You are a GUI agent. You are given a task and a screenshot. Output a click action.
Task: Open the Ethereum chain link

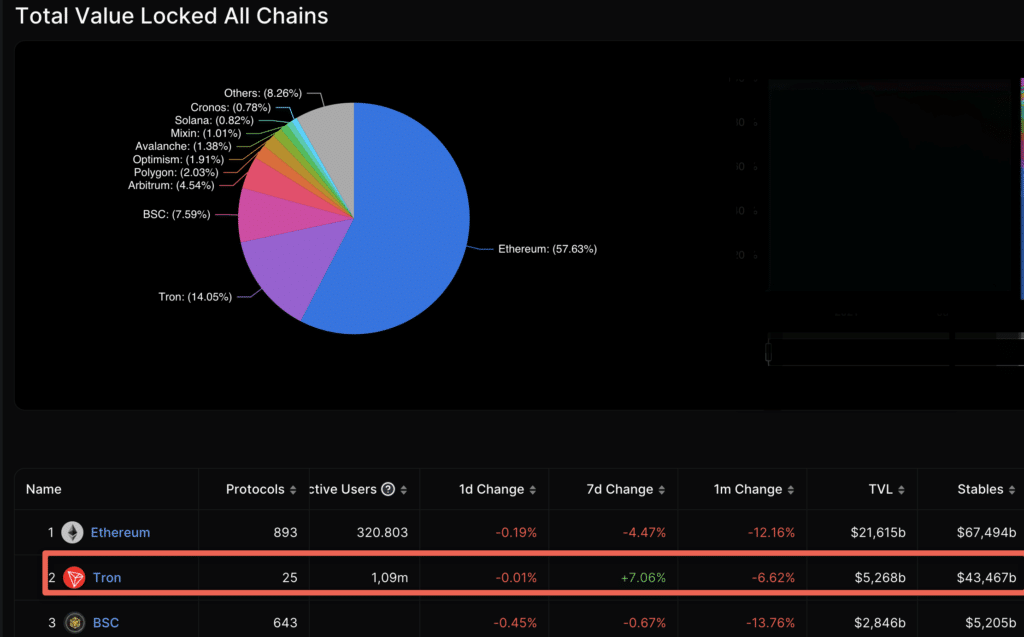120,532
